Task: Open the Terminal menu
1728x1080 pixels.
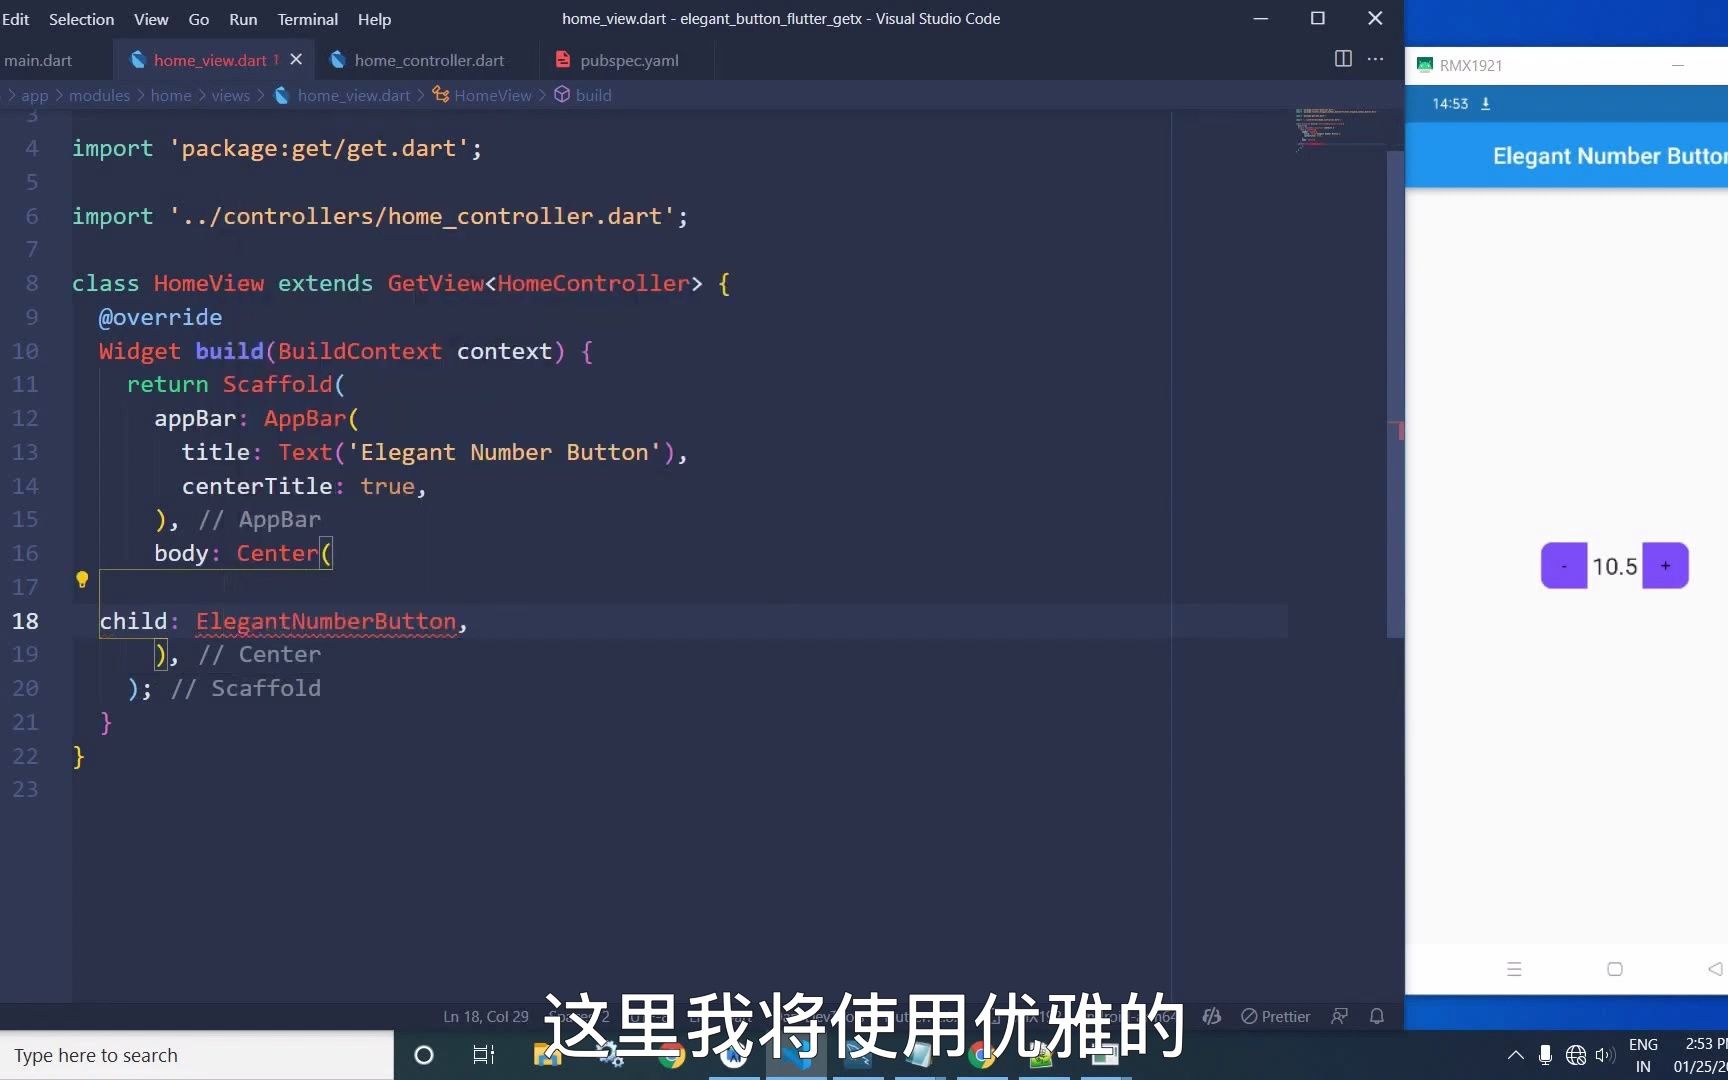Action: tap(308, 19)
